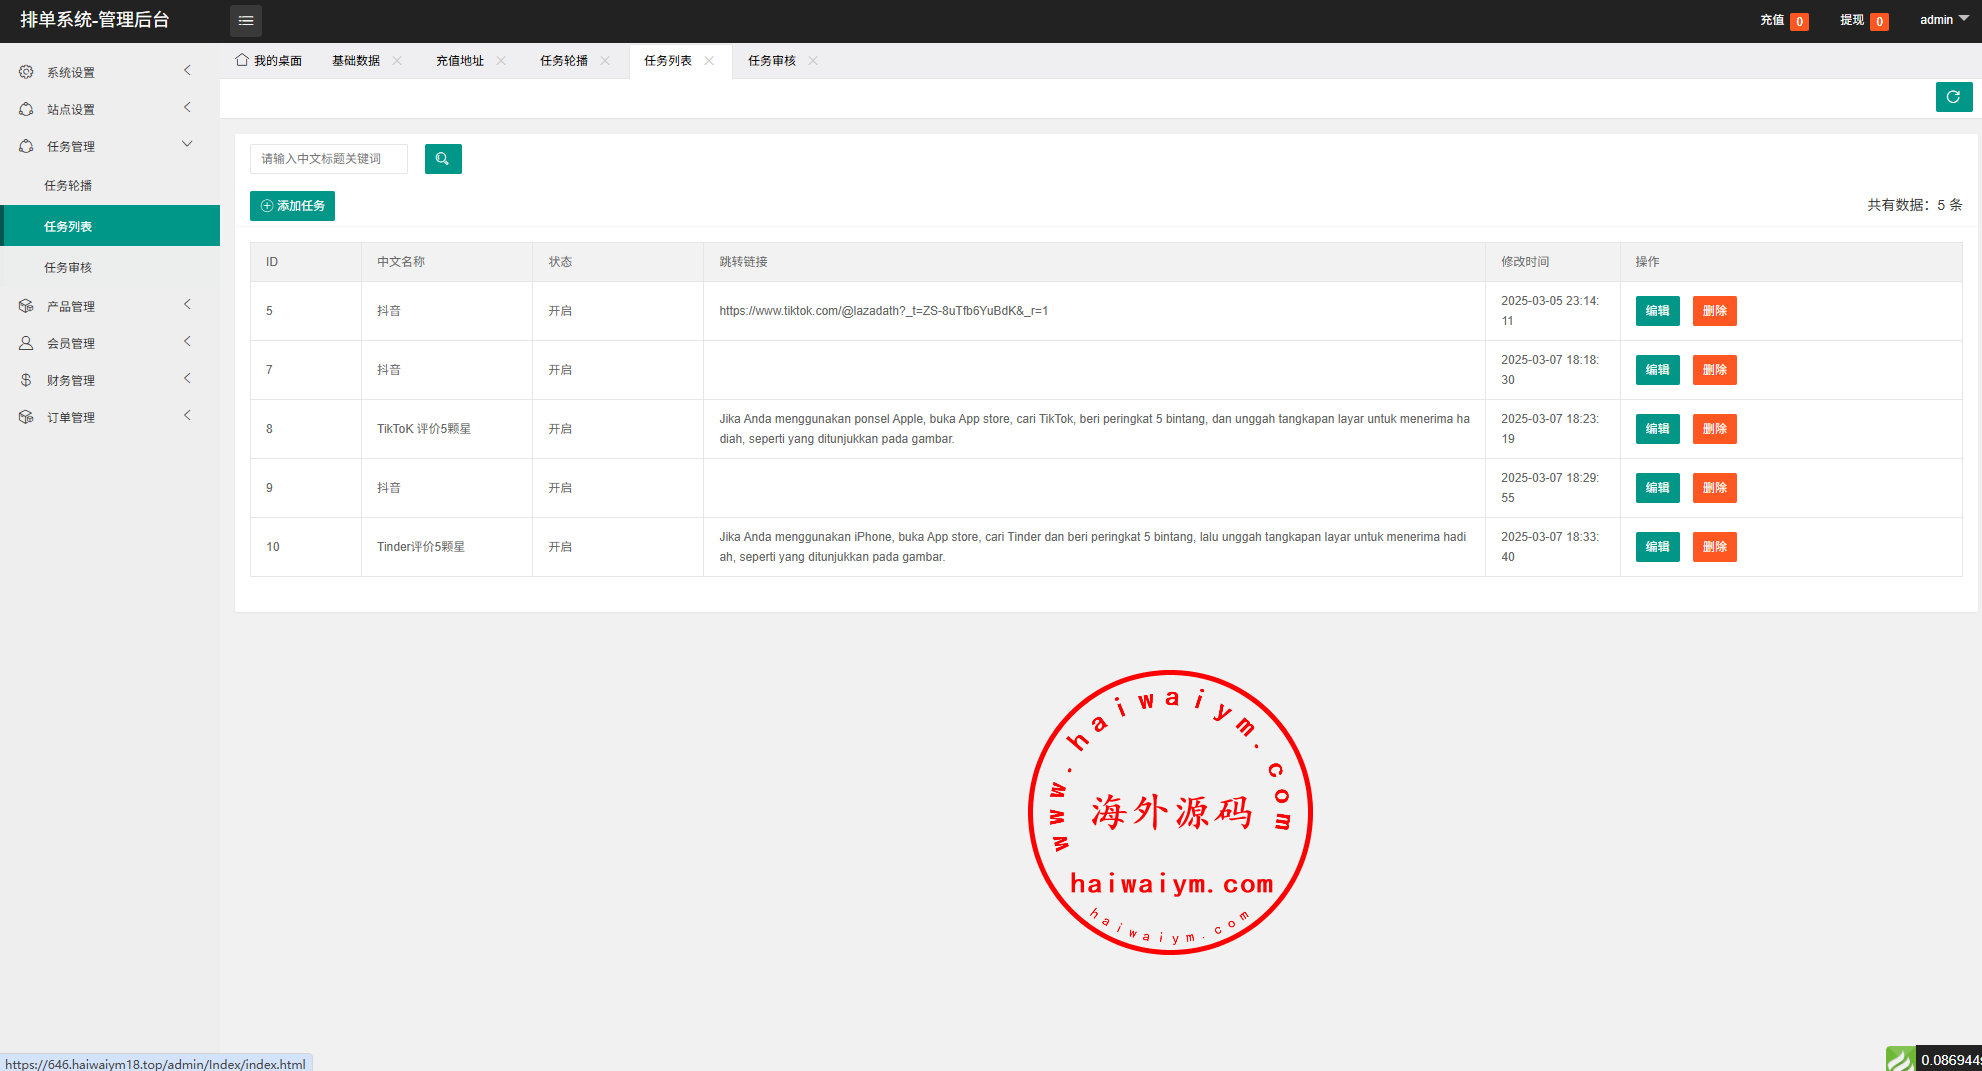Click the hamburger menu toggle icon
1982x1071 pixels.
[x=245, y=21]
